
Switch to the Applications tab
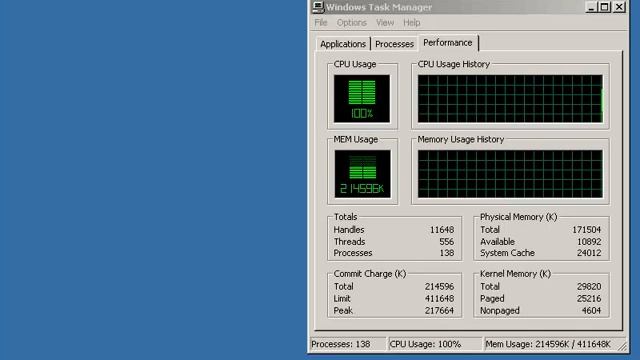coord(343,44)
